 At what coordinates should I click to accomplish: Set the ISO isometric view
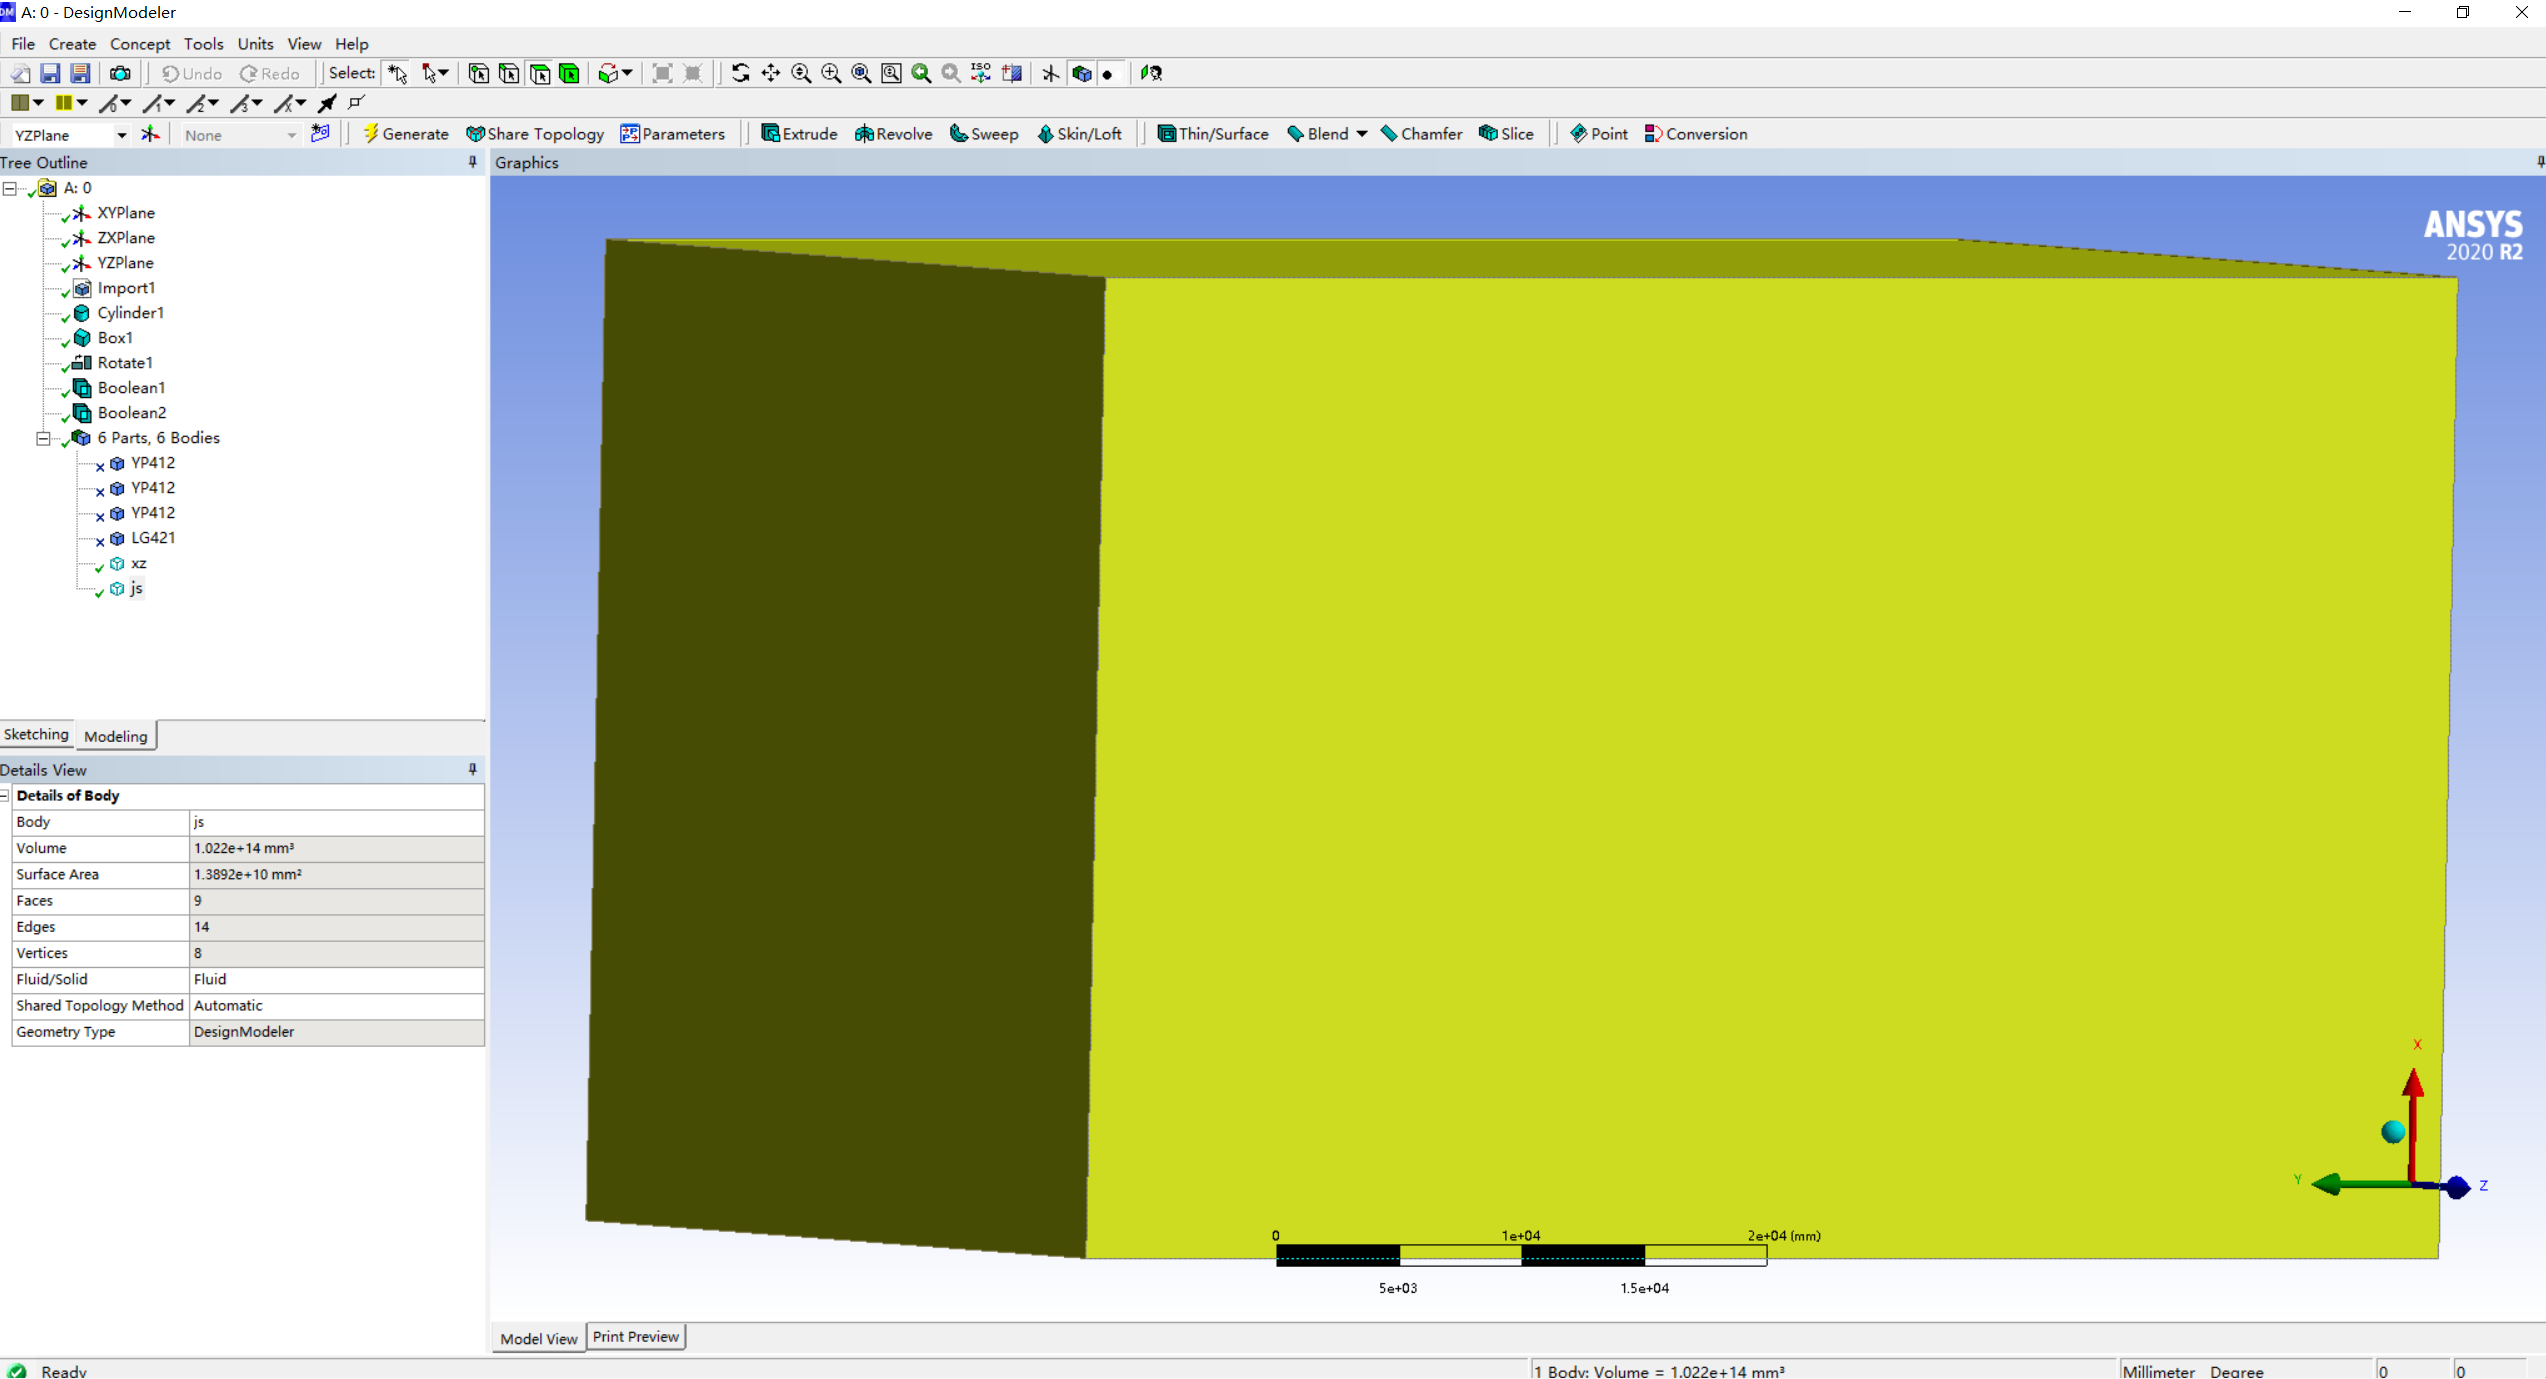[981, 73]
